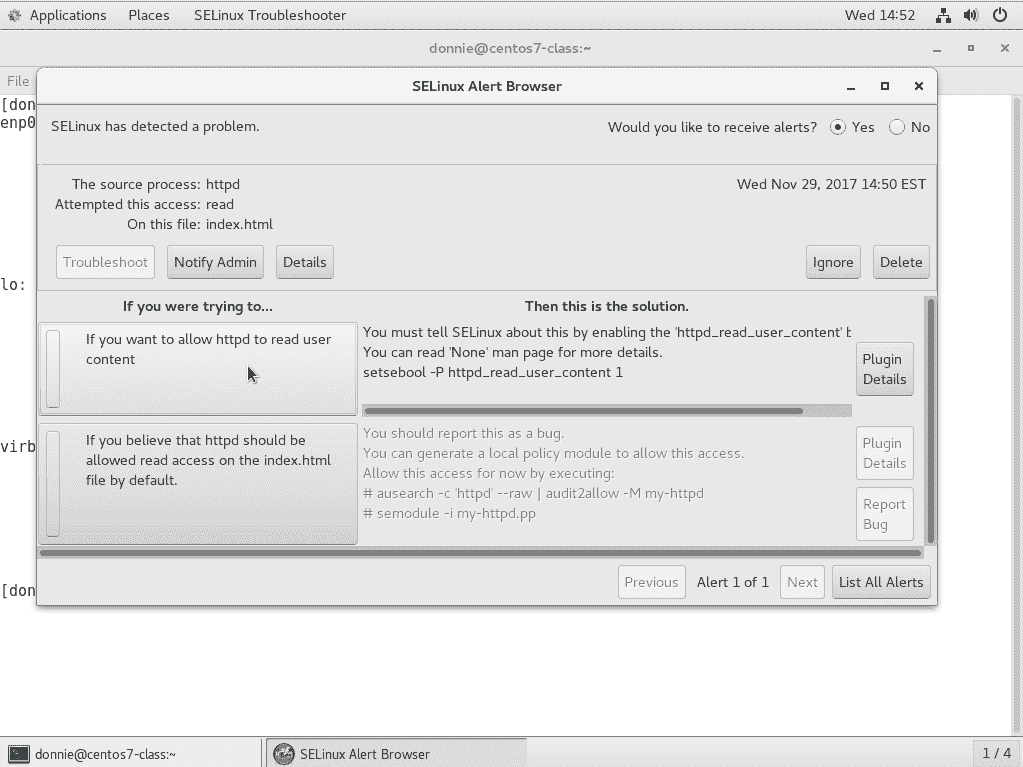This screenshot has height=767, width=1023.
Task: Click the source process value 'httpd'
Action: [223, 185]
